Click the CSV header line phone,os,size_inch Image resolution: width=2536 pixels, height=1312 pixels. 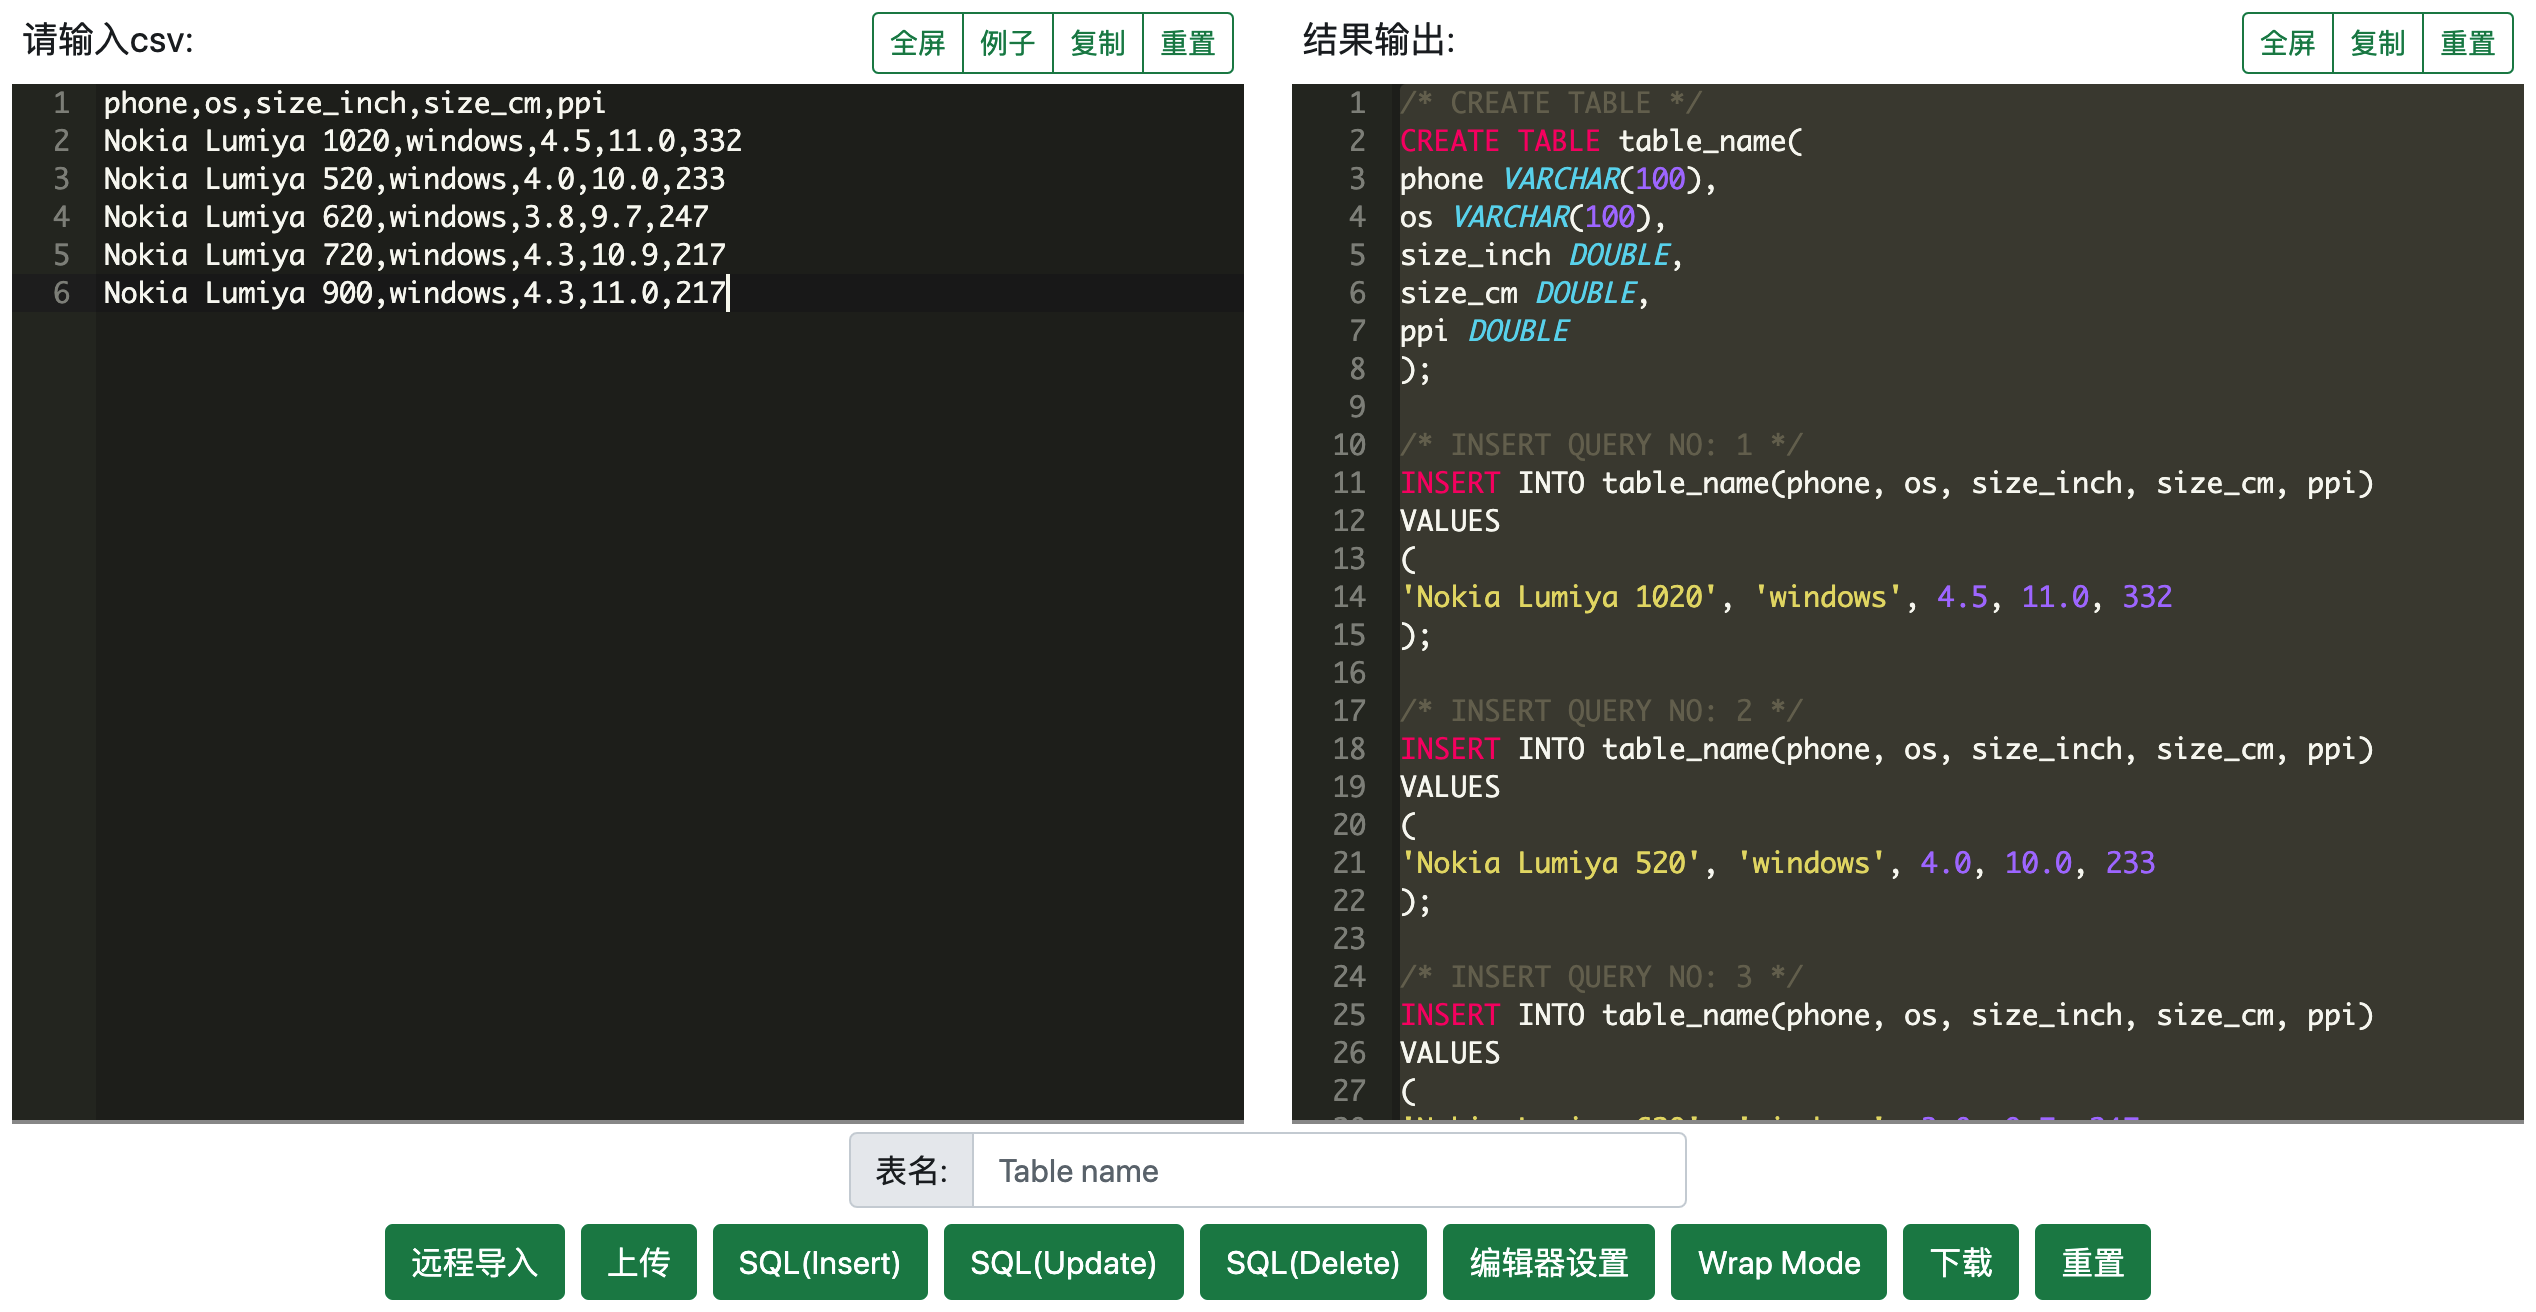(354, 103)
